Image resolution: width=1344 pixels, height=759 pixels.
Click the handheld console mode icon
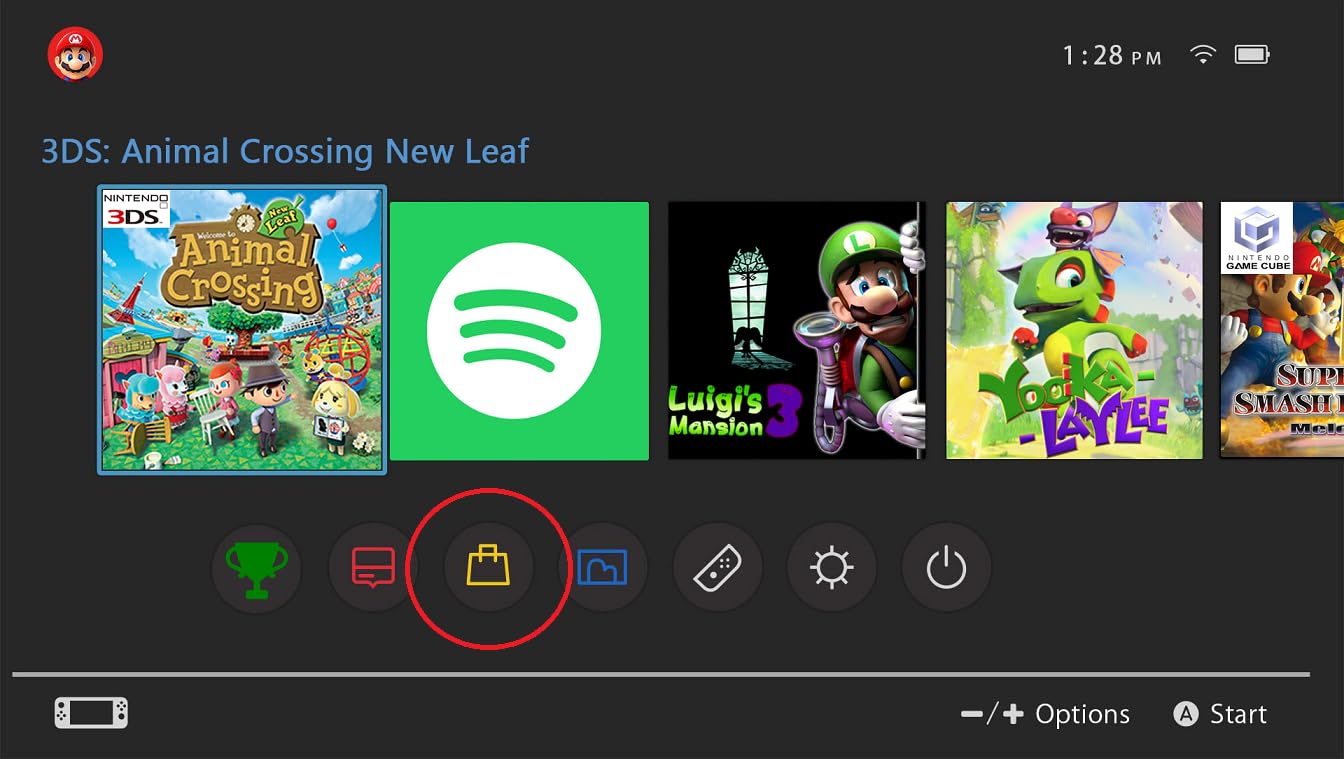91,713
